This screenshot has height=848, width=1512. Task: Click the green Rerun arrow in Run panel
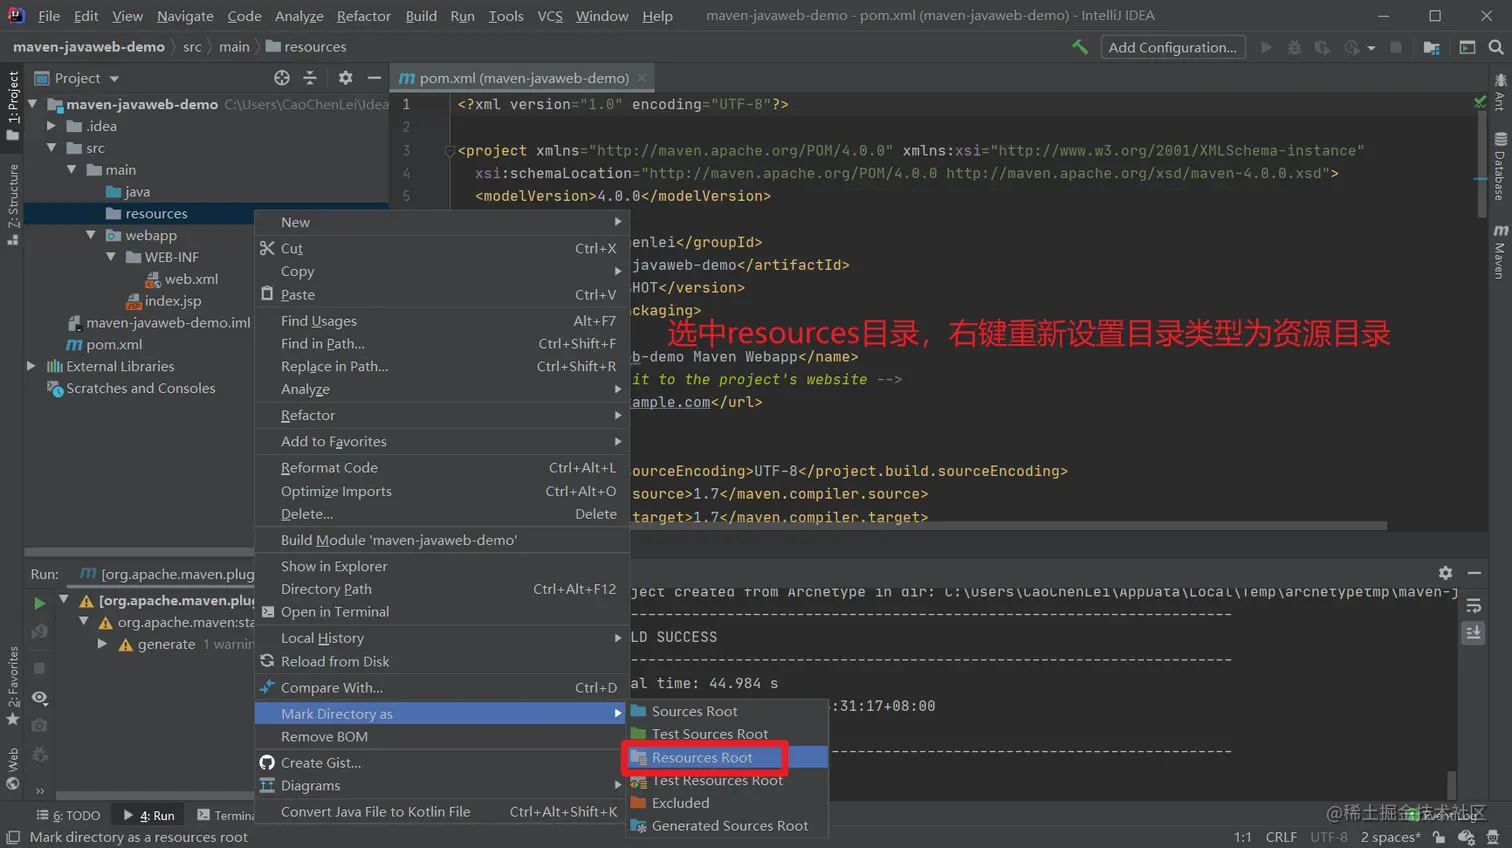39,603
